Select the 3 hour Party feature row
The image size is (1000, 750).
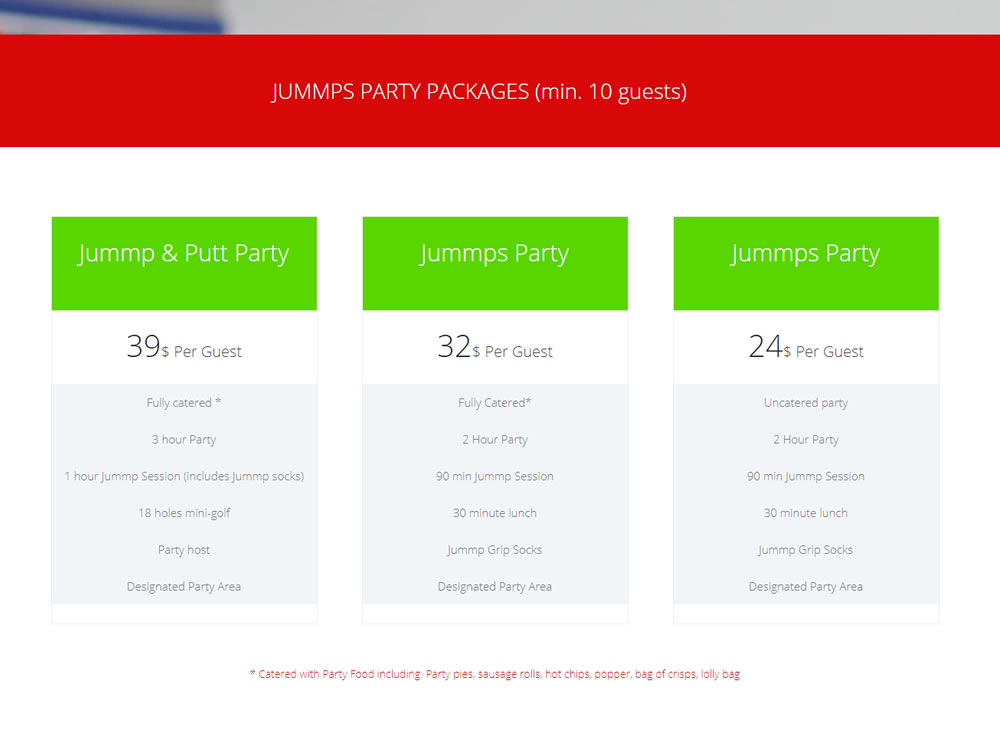(184, 440)
